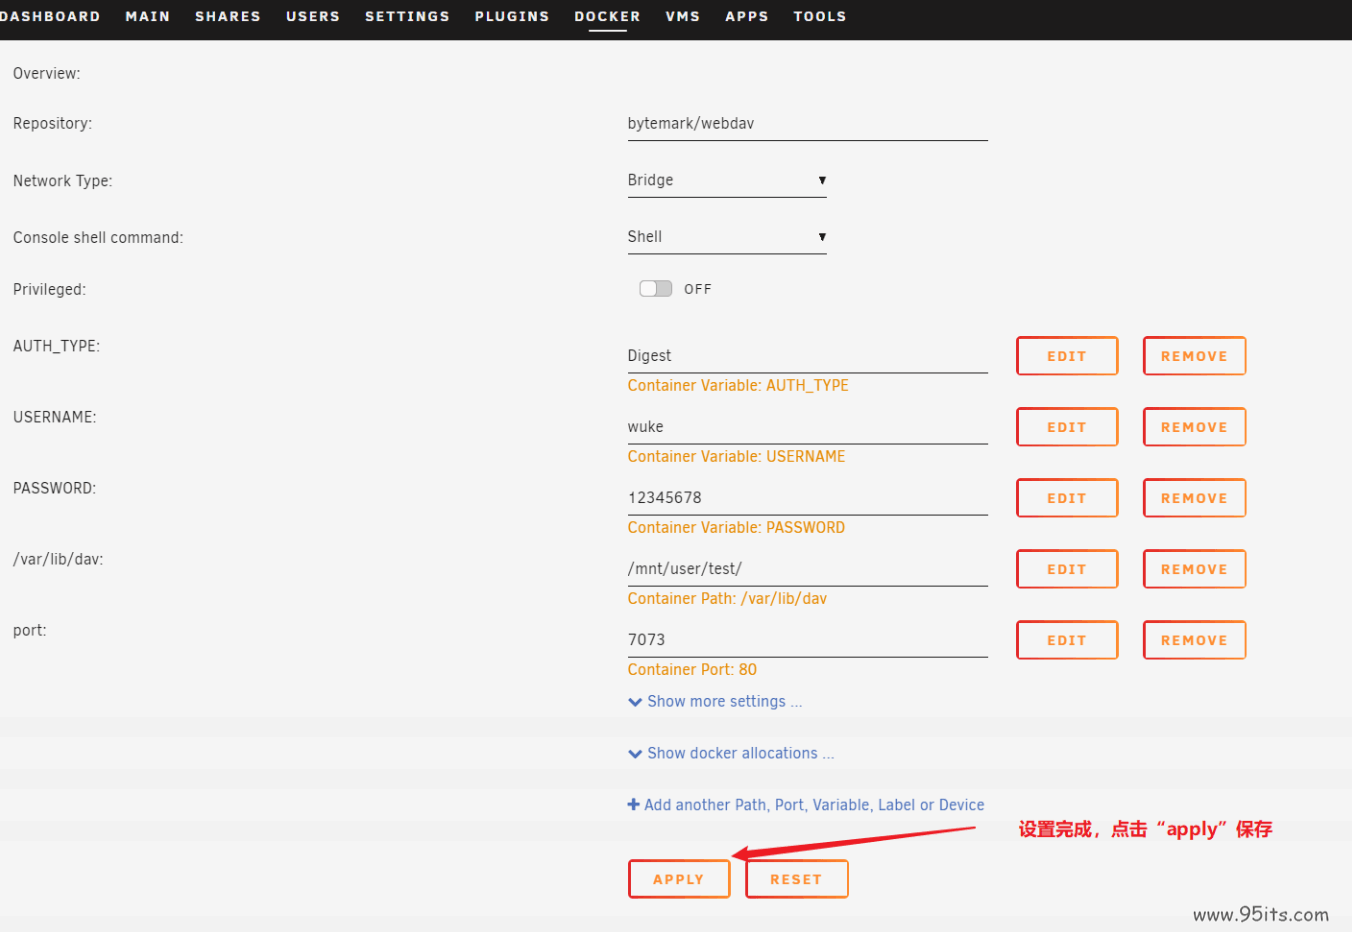Click the Container Variable: AUTH_TYPE text
The width and height of the screenshot is (1352, 932).
point(738,386)
